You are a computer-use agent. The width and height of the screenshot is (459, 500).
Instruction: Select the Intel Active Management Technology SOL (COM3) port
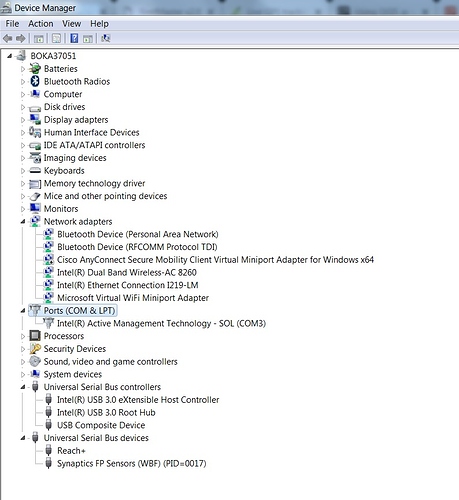click(x=161, y=323)
